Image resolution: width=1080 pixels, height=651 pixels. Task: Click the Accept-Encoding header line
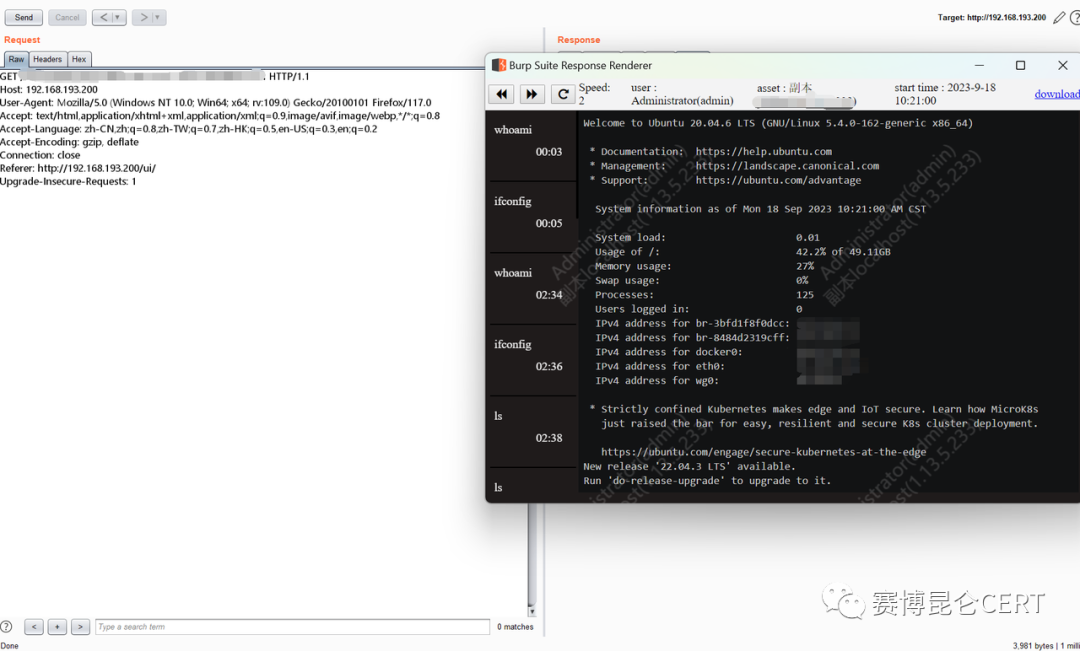coord(70,142)
